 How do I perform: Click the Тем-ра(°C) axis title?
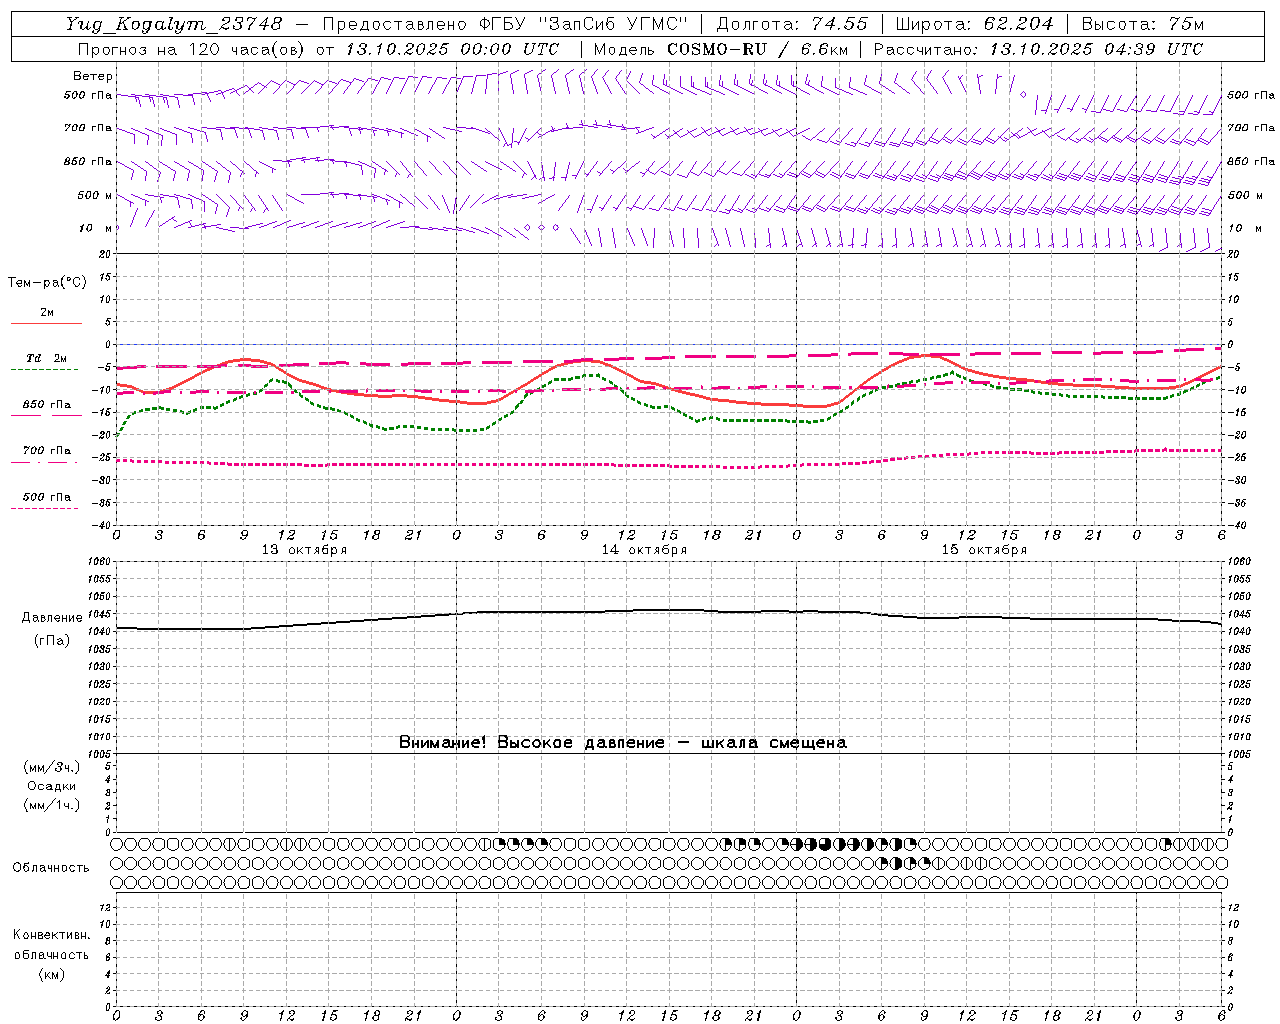click(x=47, y=283)
